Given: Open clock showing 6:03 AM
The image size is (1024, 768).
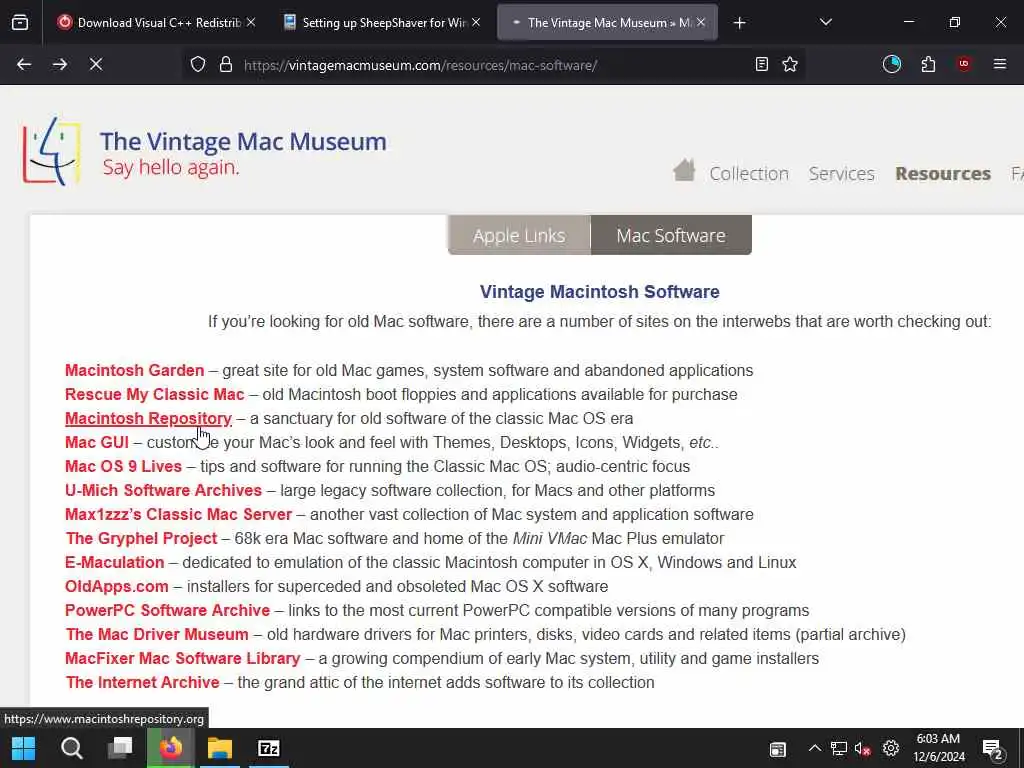Looking at the screenshot, I should pos(938,748).
